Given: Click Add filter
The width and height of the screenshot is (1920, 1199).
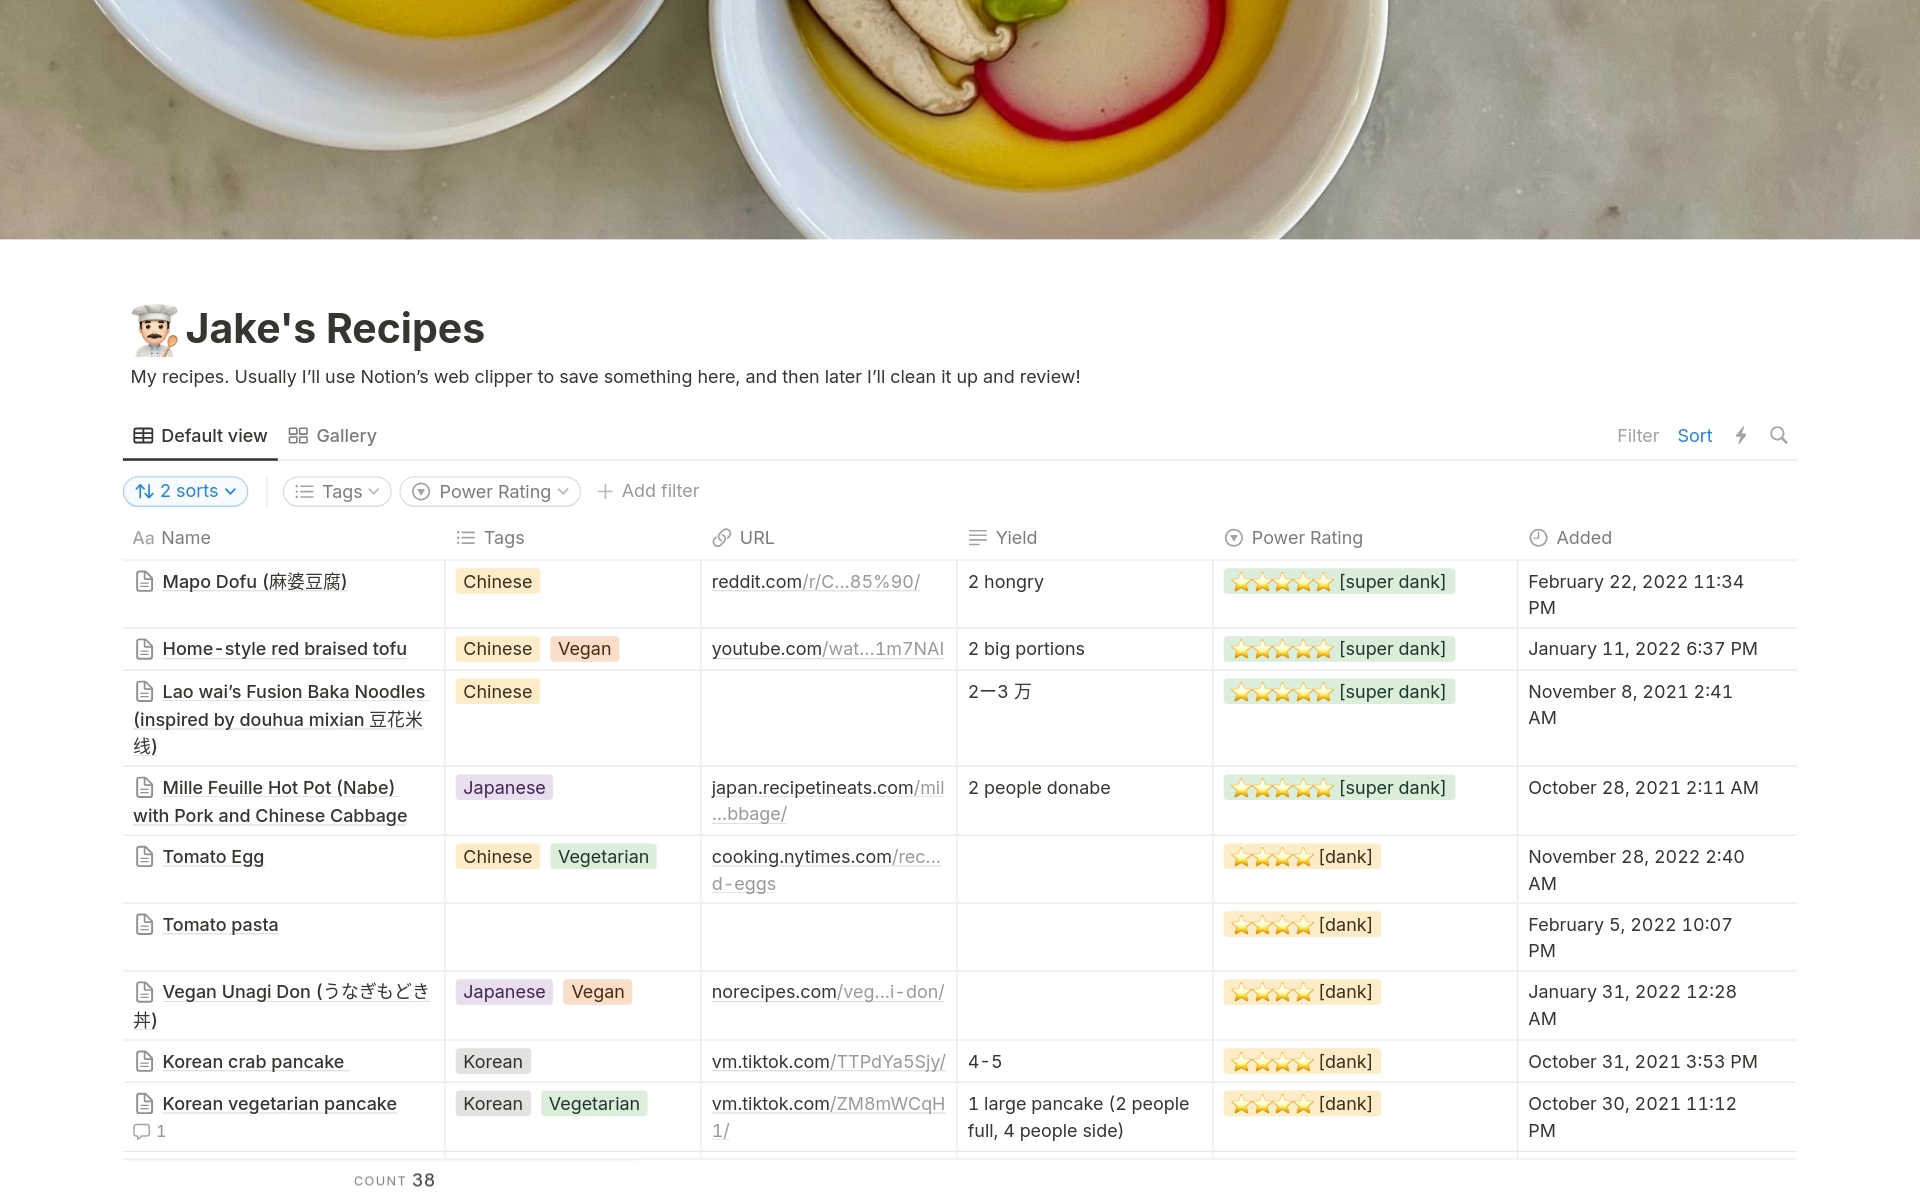Looking at the screenshot, I should point(648,491).
